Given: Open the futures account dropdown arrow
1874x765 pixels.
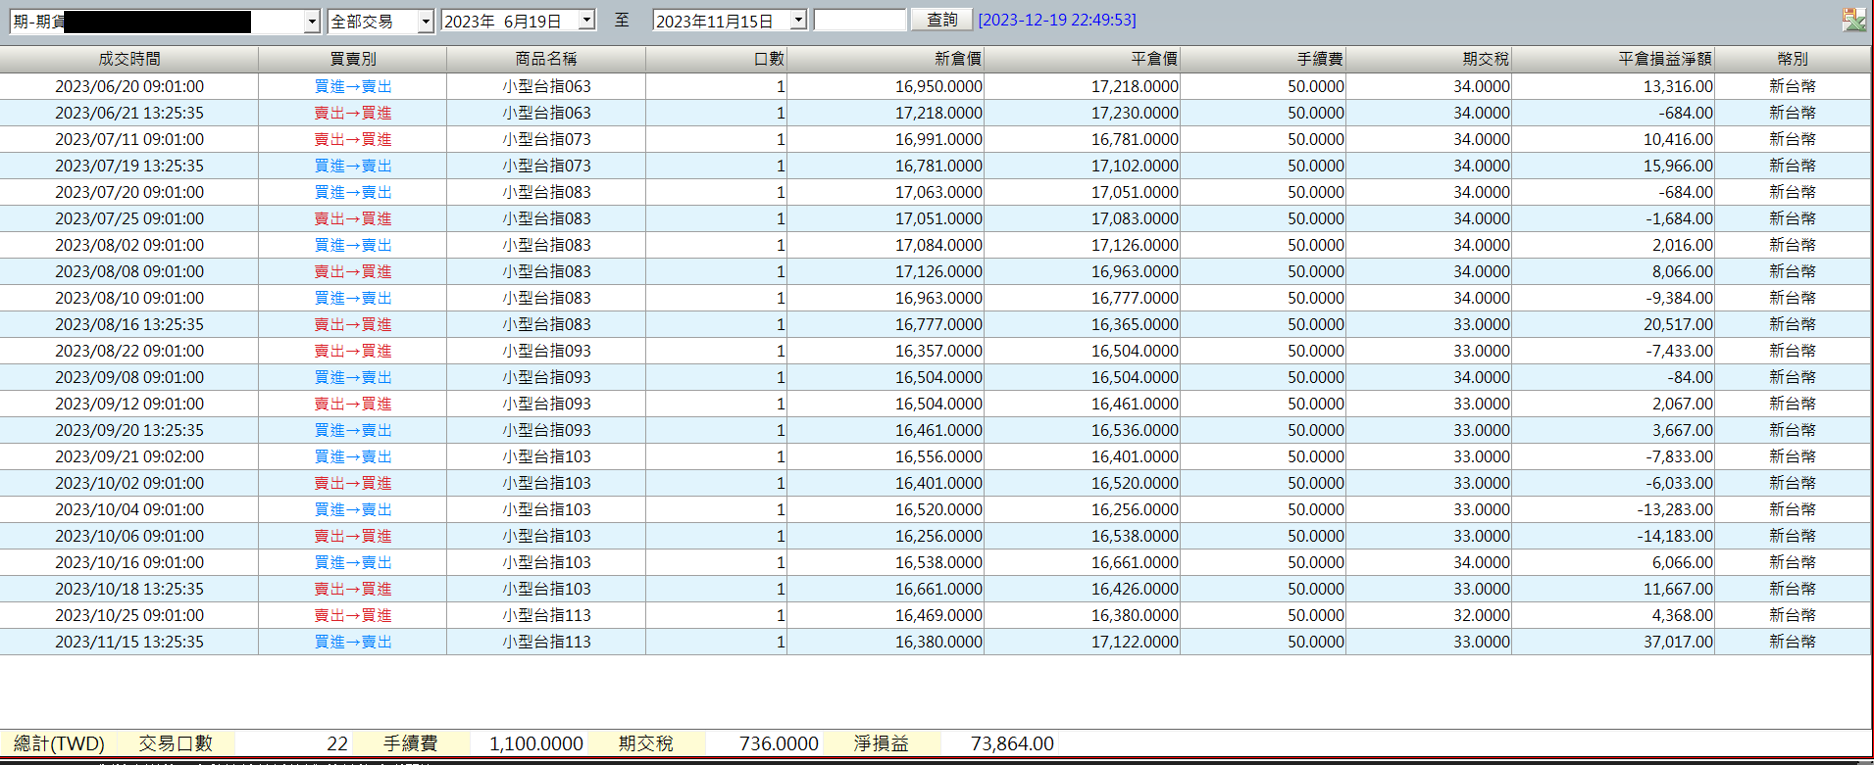Looking at the screenshot, I should click(311, 21).
